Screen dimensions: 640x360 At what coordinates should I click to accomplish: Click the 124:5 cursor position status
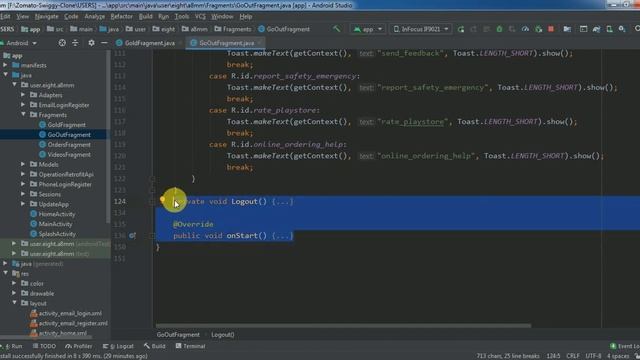tap(553, 356)
